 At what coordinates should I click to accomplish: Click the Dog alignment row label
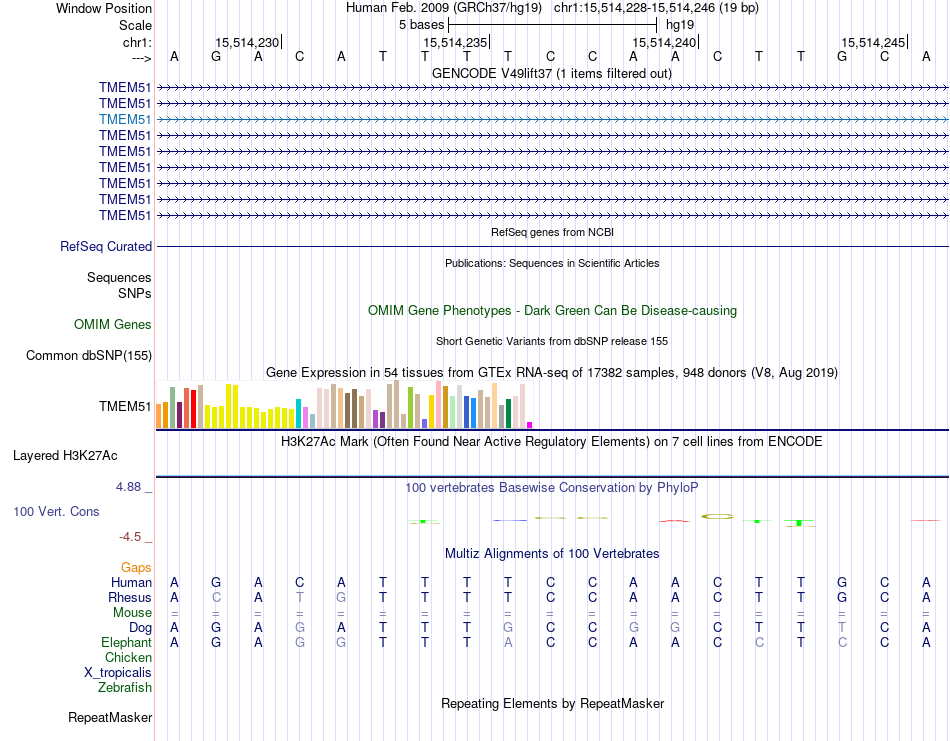point(140,628)
